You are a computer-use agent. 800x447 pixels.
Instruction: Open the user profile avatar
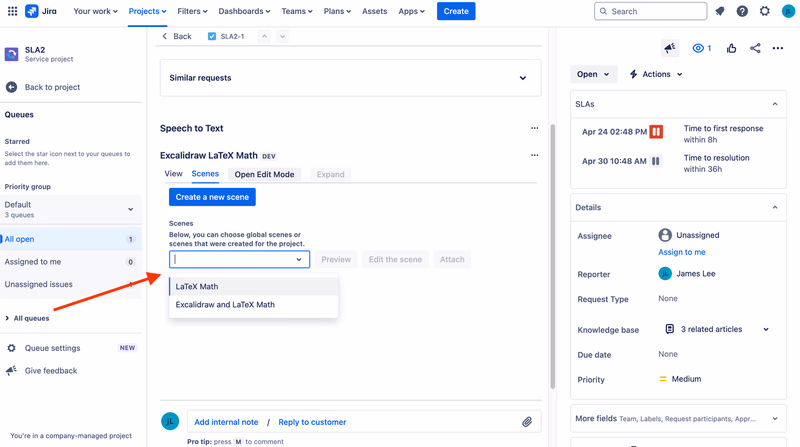pyautogui.click(x=788, y=11)
